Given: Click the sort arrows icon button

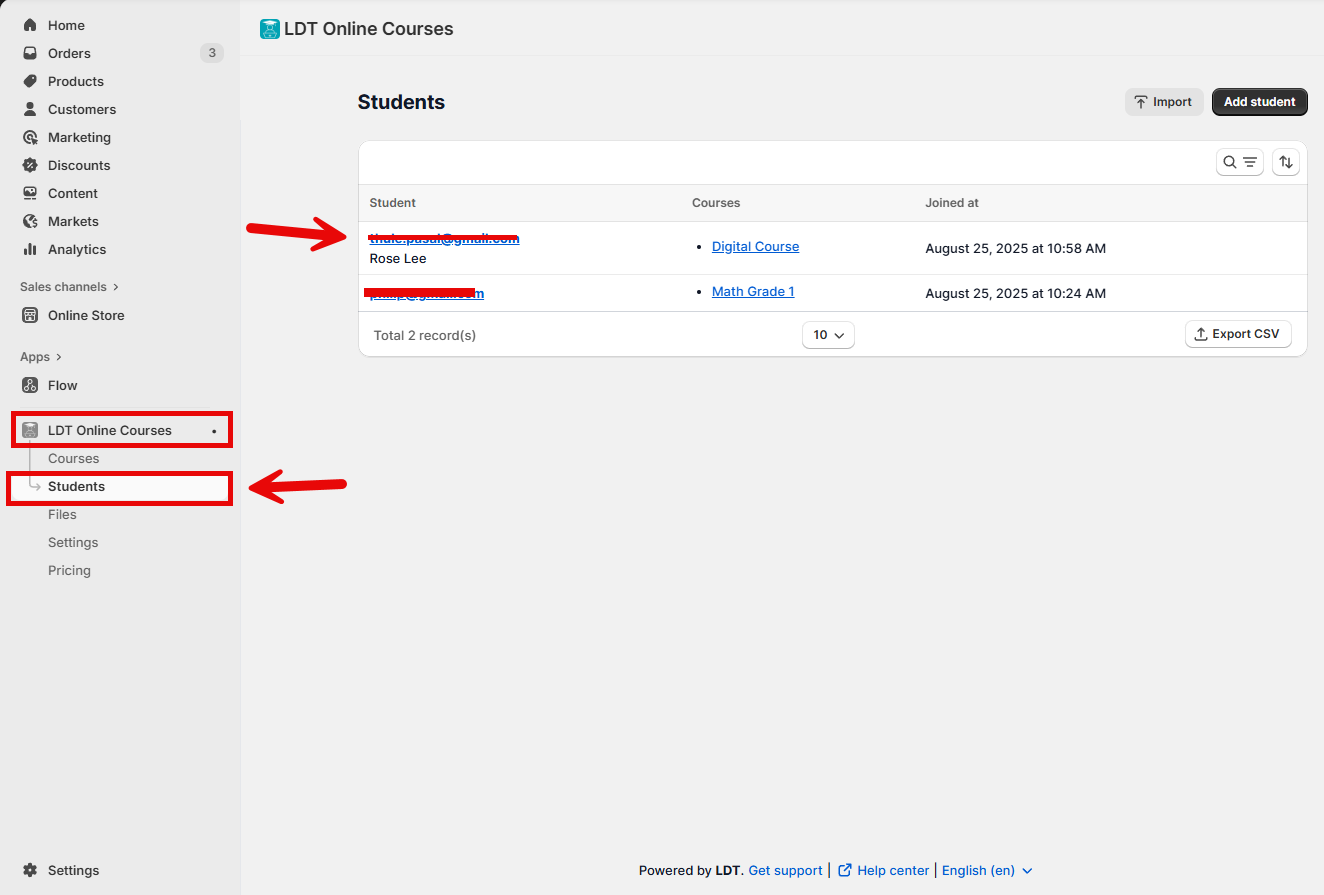Looking at the screenshot, I should pyautogui.click(x=1286, y=162).
